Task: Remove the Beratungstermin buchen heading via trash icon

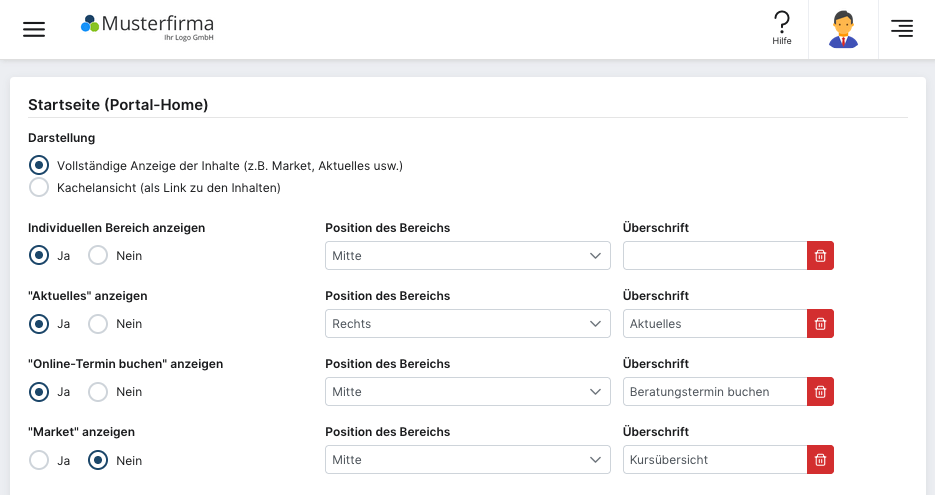Action: 820,392
